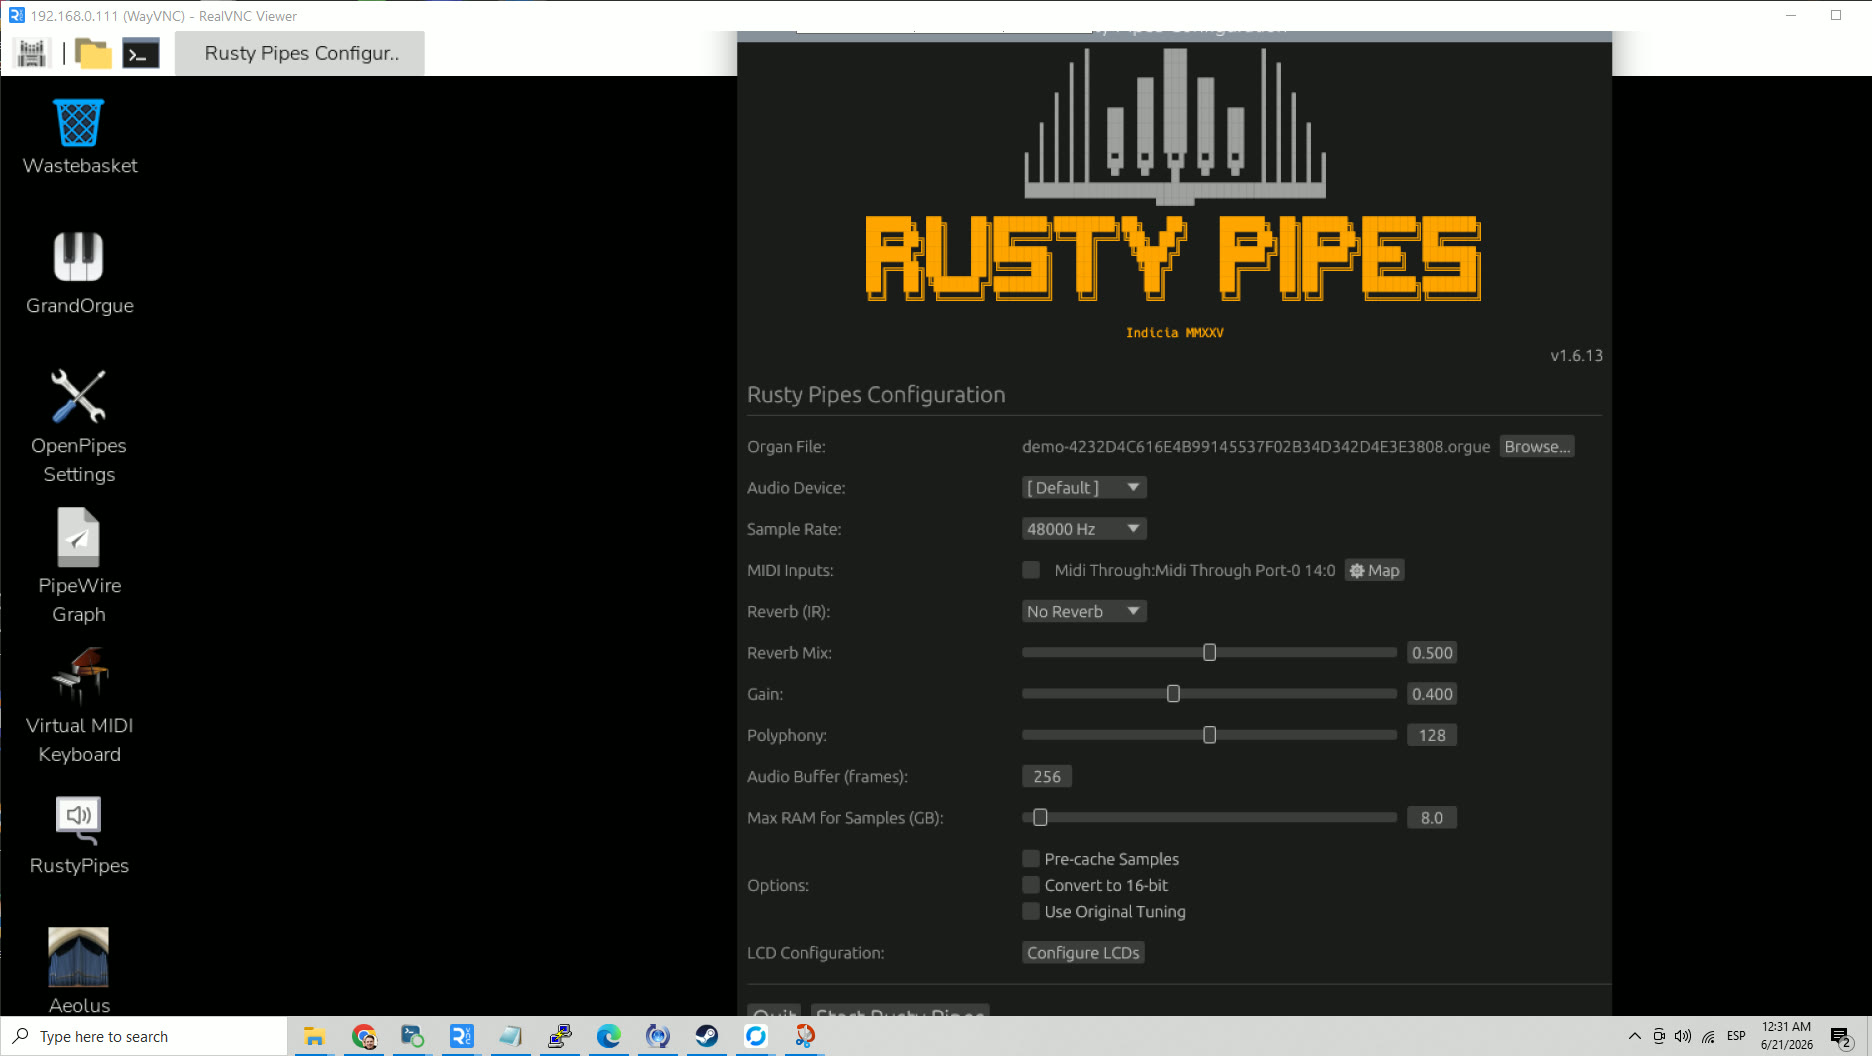Show hidden icons in the system tray

(x=1634, y=1036)
